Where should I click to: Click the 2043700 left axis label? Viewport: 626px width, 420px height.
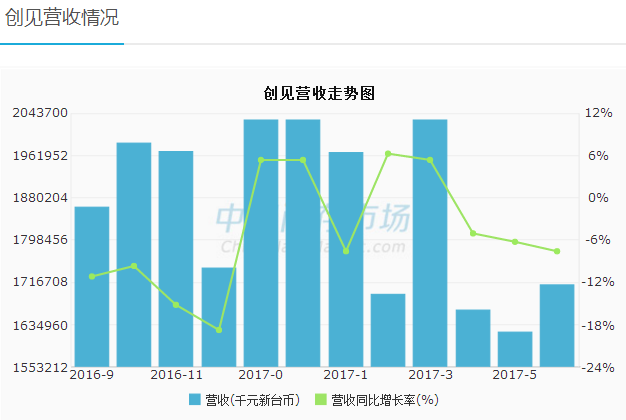(x=40, y=112)
